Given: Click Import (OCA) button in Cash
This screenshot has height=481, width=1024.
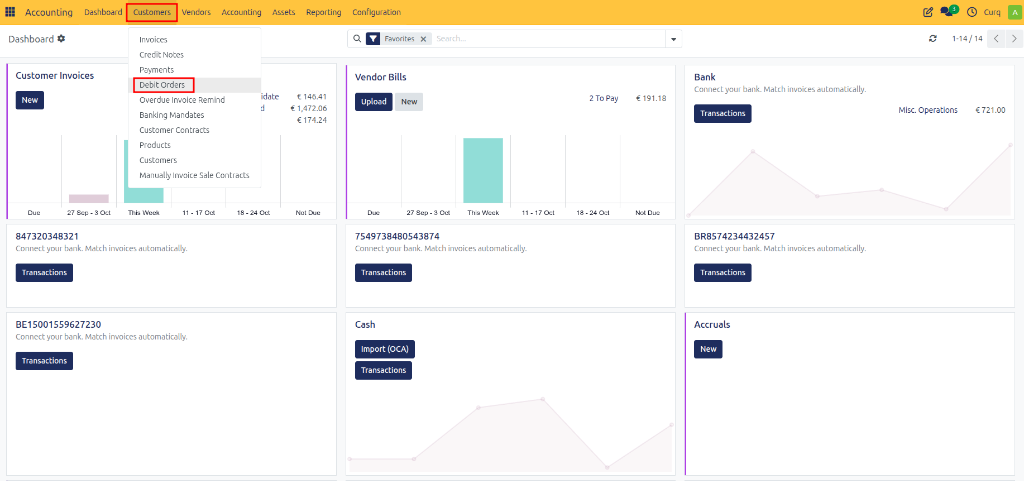Looking at the screenshot, I should click(385, 349).
